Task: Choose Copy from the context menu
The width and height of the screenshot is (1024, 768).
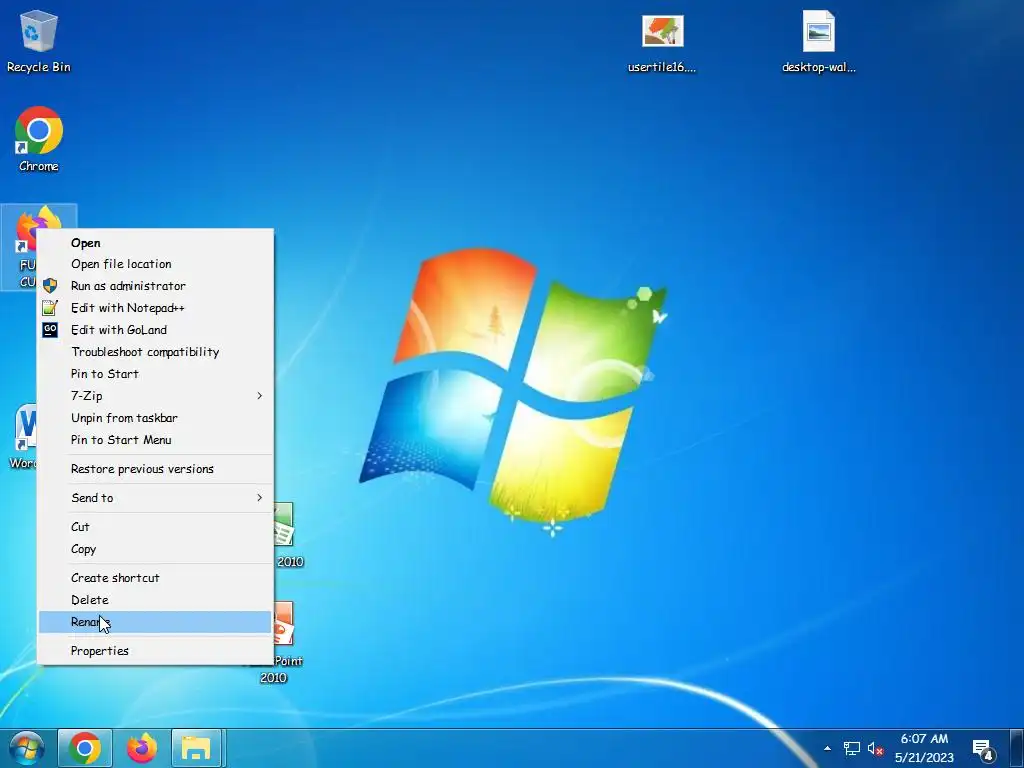Action: click(155, 549)
